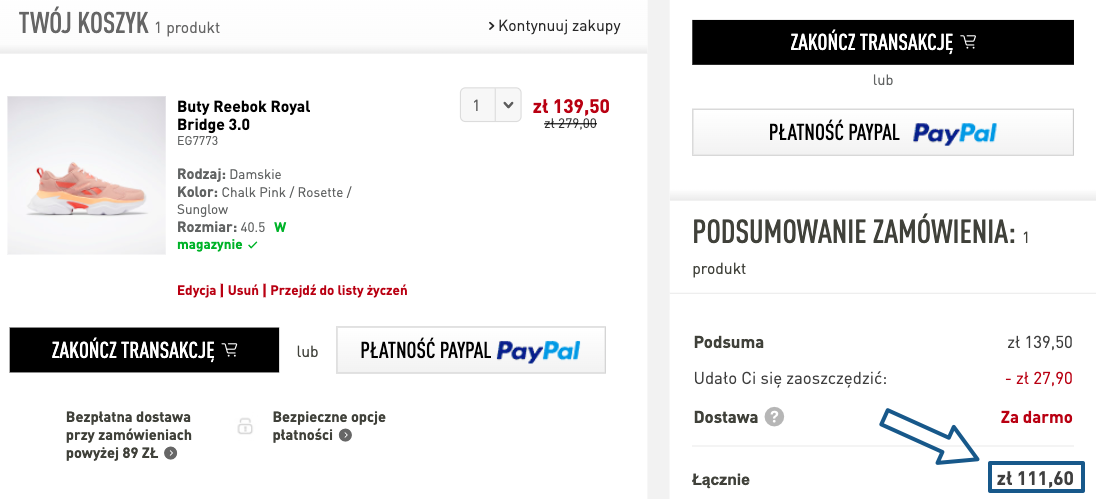
Task: Click the PayPal logo in the sidebar button
Action: [954, 133]
